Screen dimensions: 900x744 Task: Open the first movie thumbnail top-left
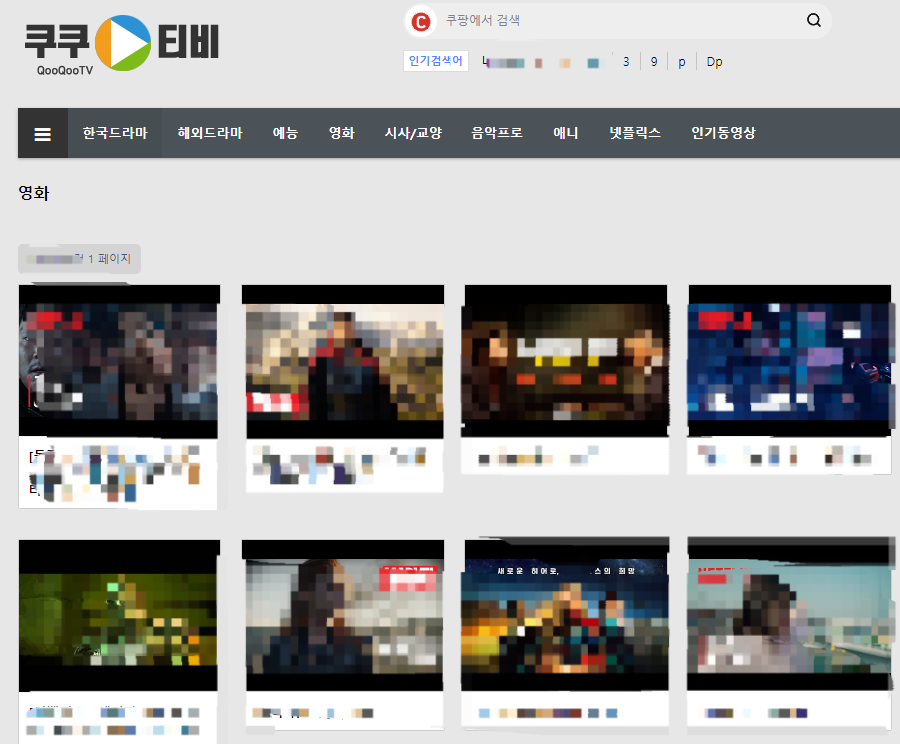coord(118,362)
